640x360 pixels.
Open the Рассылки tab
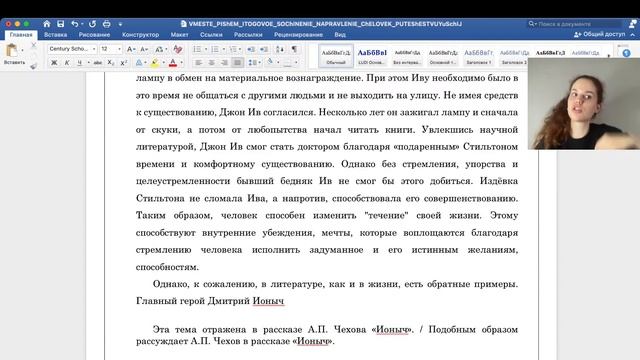pos(248,35)
